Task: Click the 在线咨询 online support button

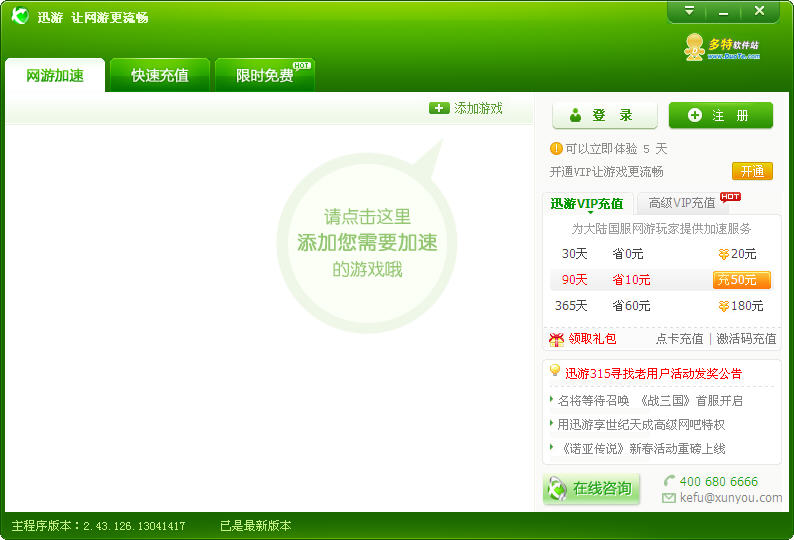Action: [x=591, y=489]
